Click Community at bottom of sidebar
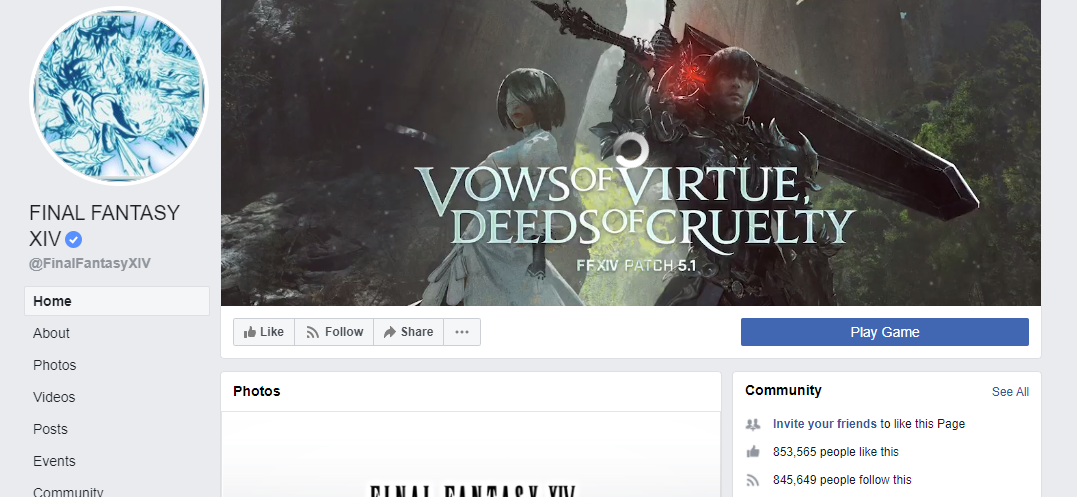The image size is (1077, 497). click(x=68, y=492)
